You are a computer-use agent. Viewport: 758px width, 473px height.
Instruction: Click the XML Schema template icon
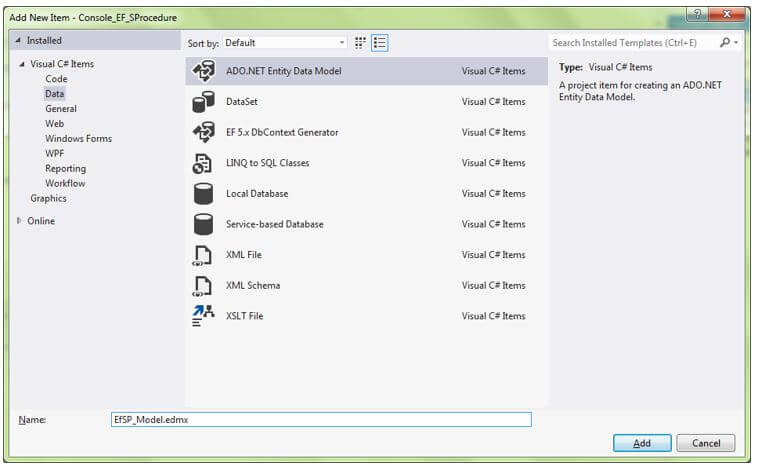pyautogui.click(x=202, y=285)
